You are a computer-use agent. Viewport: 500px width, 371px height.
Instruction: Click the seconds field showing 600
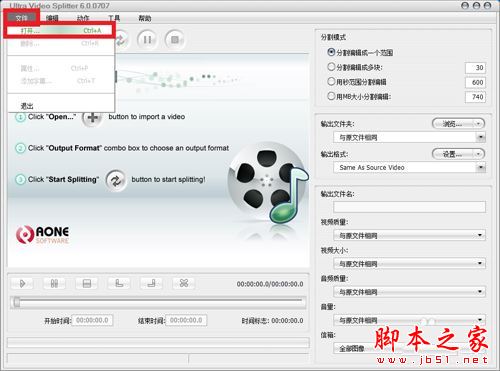pos(475,82)
